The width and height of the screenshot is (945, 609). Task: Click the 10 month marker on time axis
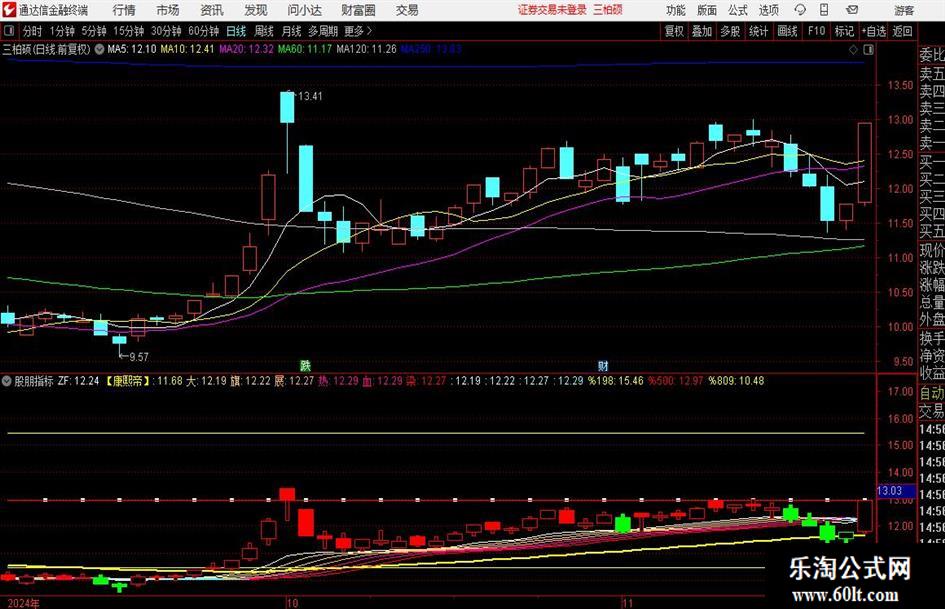tap(292, 603)
